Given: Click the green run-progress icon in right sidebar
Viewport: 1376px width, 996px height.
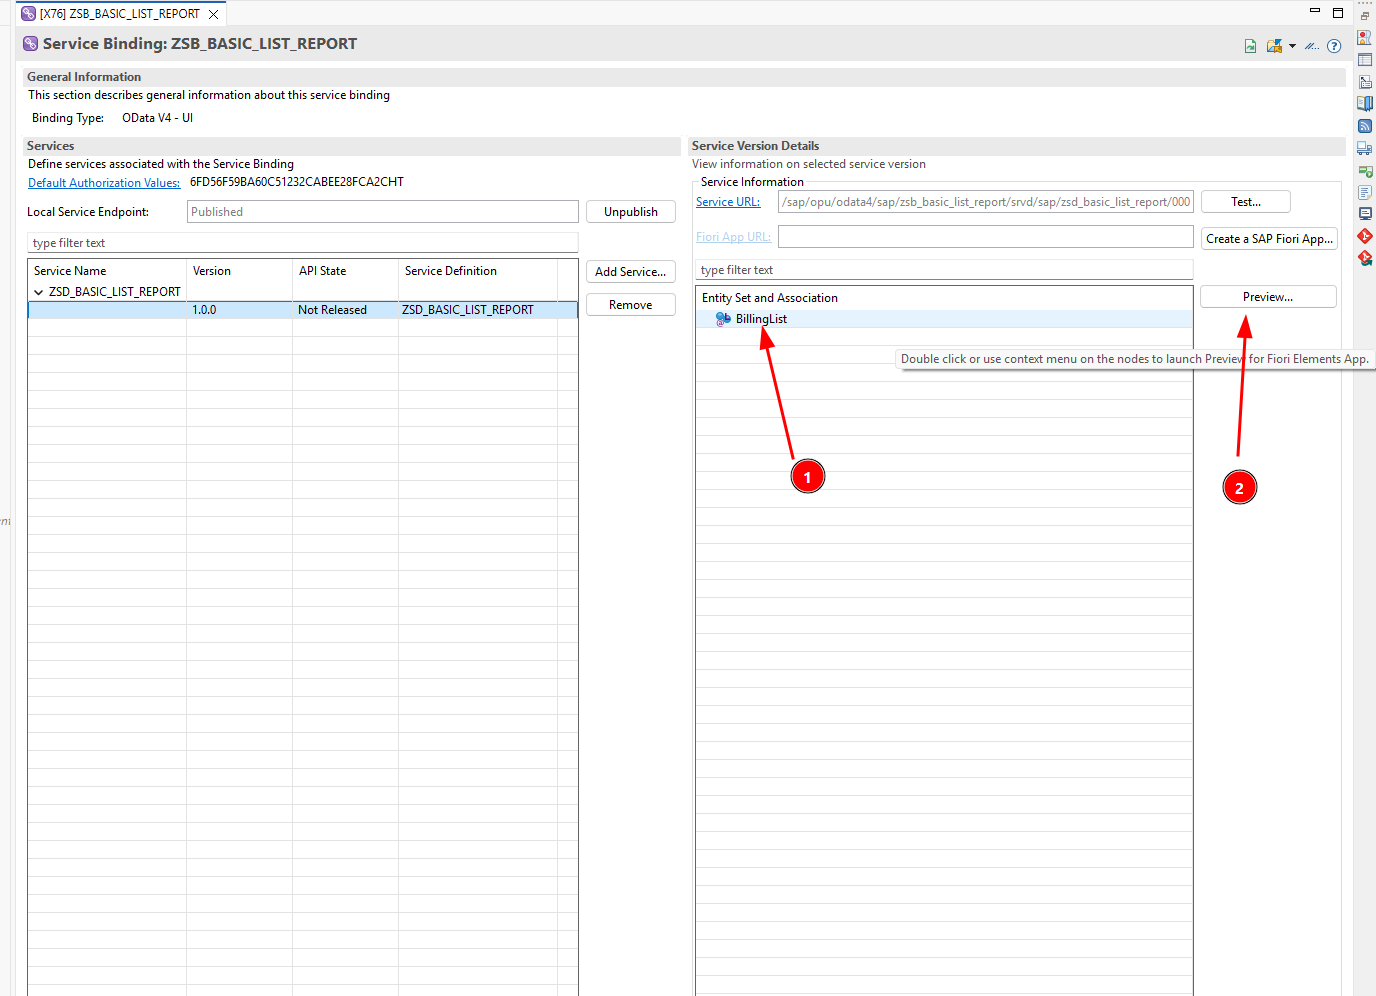Looking at the screenshot, I should coord(1365,170).
